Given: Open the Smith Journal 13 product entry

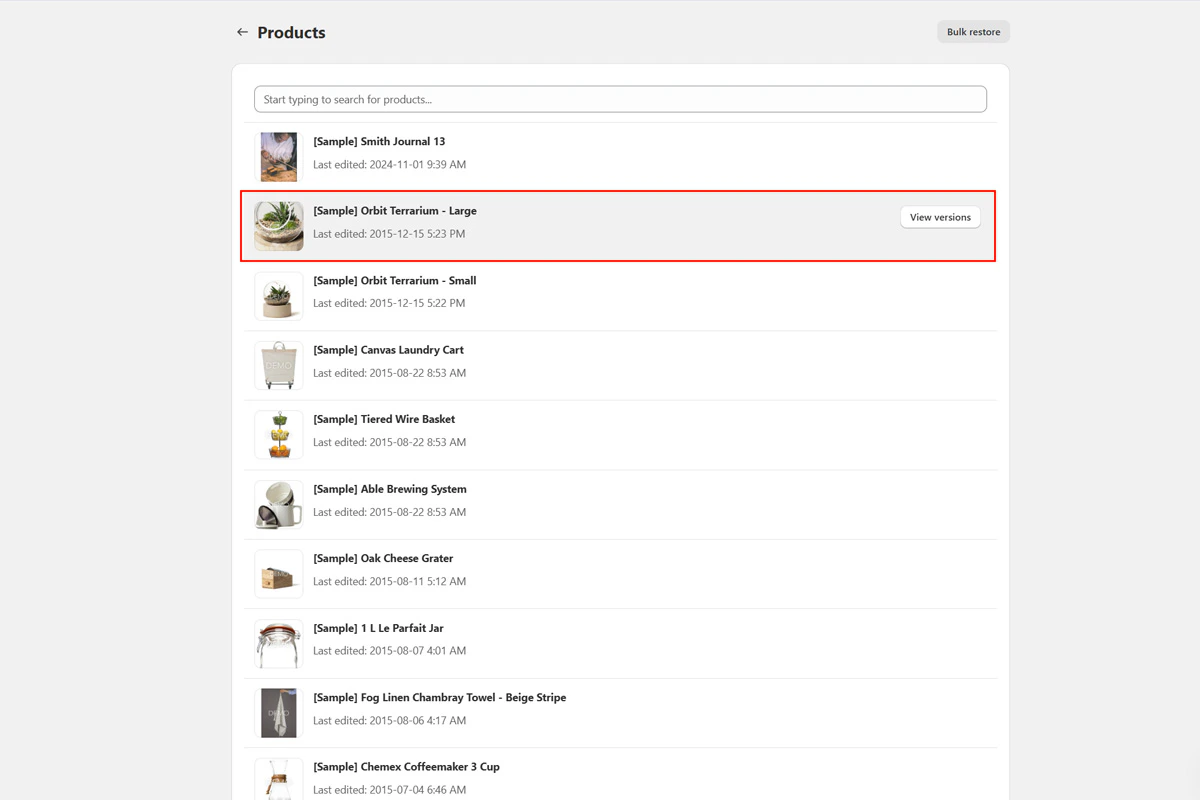Looking at the screenshot, I should (x=379, y=141).
